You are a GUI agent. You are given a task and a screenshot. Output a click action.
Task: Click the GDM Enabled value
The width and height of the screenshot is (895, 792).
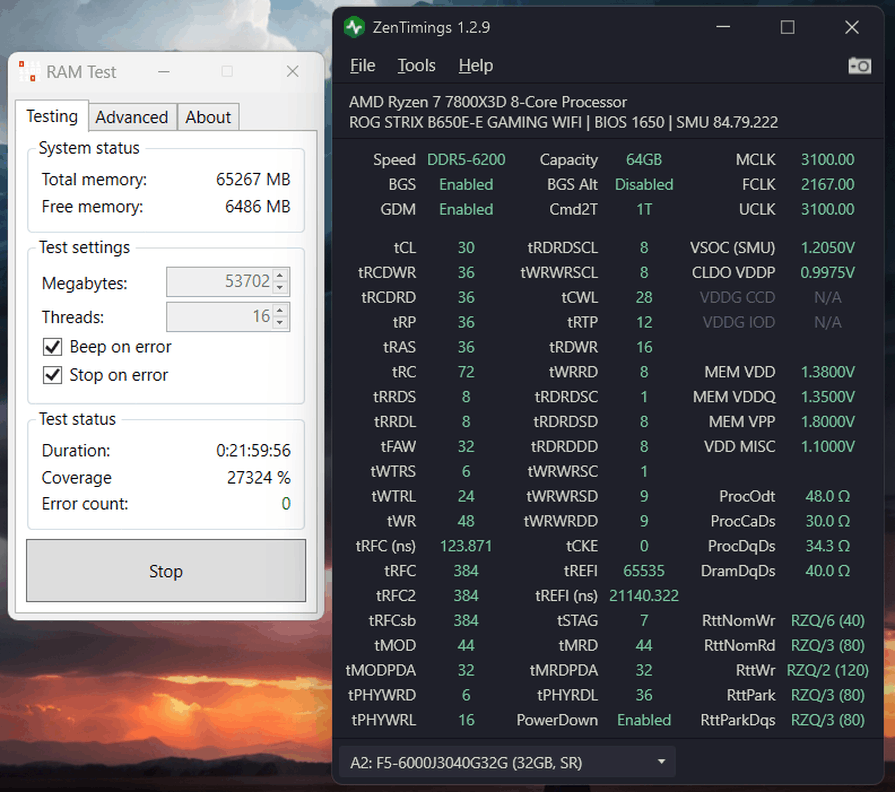[466, 210]
